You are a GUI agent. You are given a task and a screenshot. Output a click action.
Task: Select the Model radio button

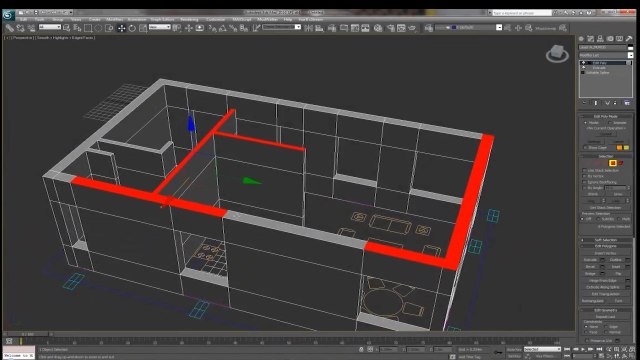586,122
